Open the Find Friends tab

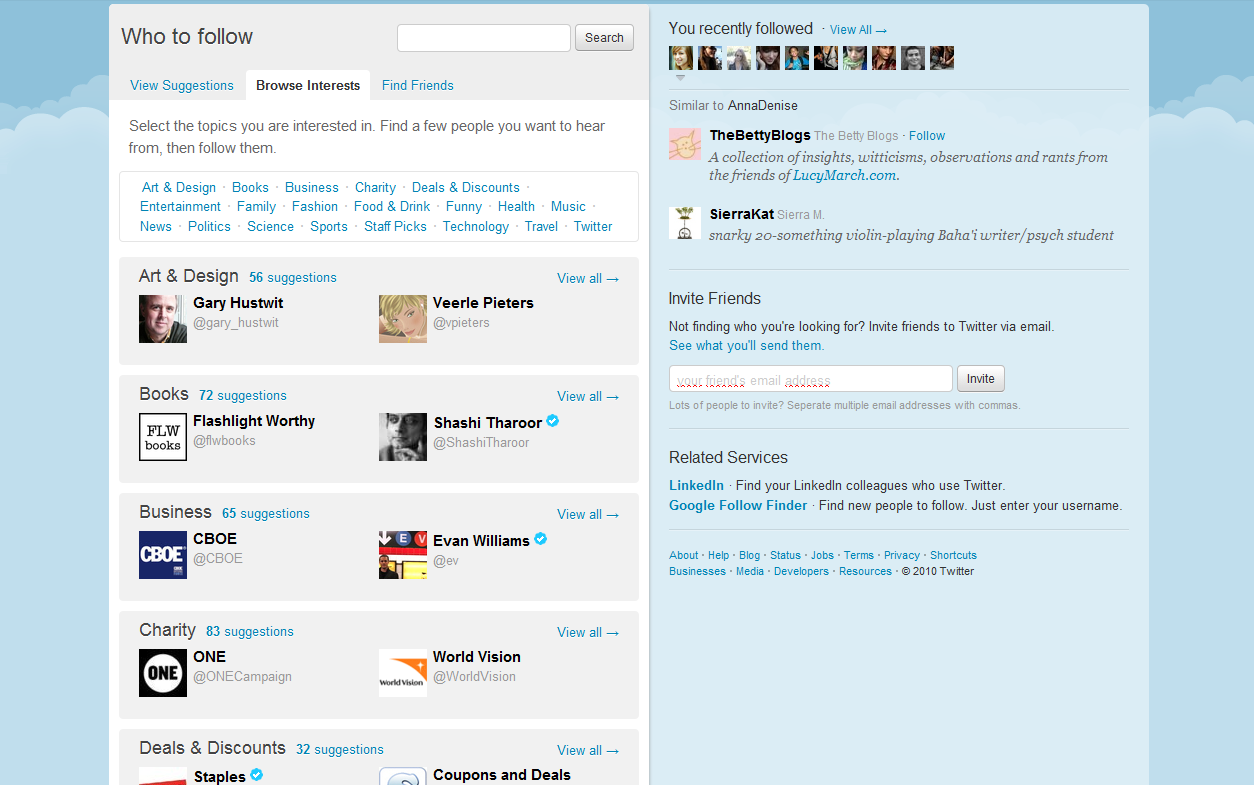pos(418,85)
